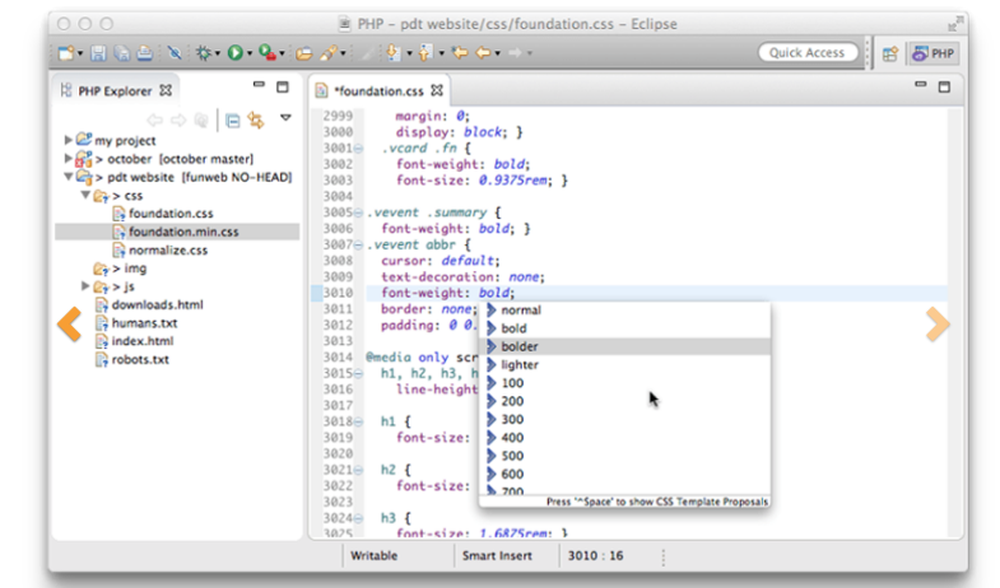The height and width of the screenshot is (588, 1000).
Task: Switch to the PHP perspective button
Action: click(933, 54)
